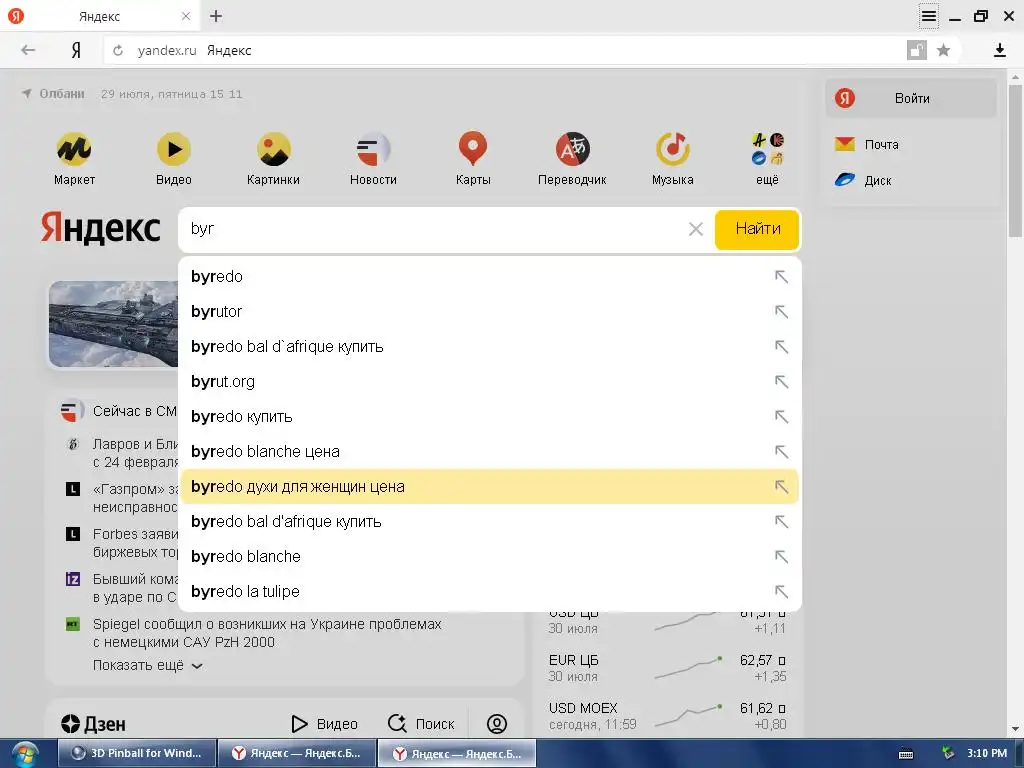1024x768 pixels.
Task: Click the spaceship promo thumbnail
Action: click(x=113, y=324)
